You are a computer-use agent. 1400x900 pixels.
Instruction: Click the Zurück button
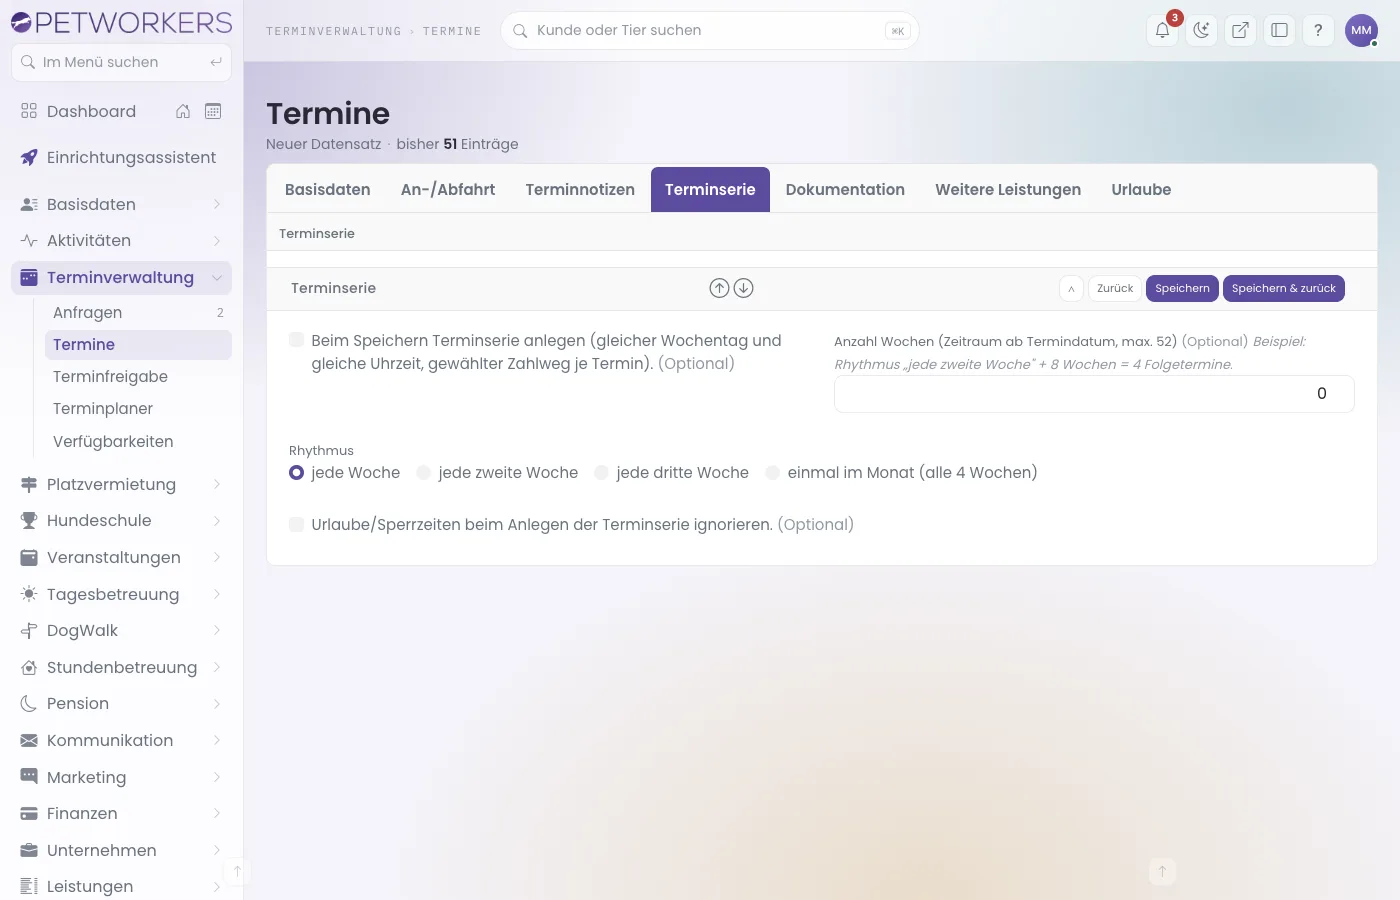[1115, 288]
